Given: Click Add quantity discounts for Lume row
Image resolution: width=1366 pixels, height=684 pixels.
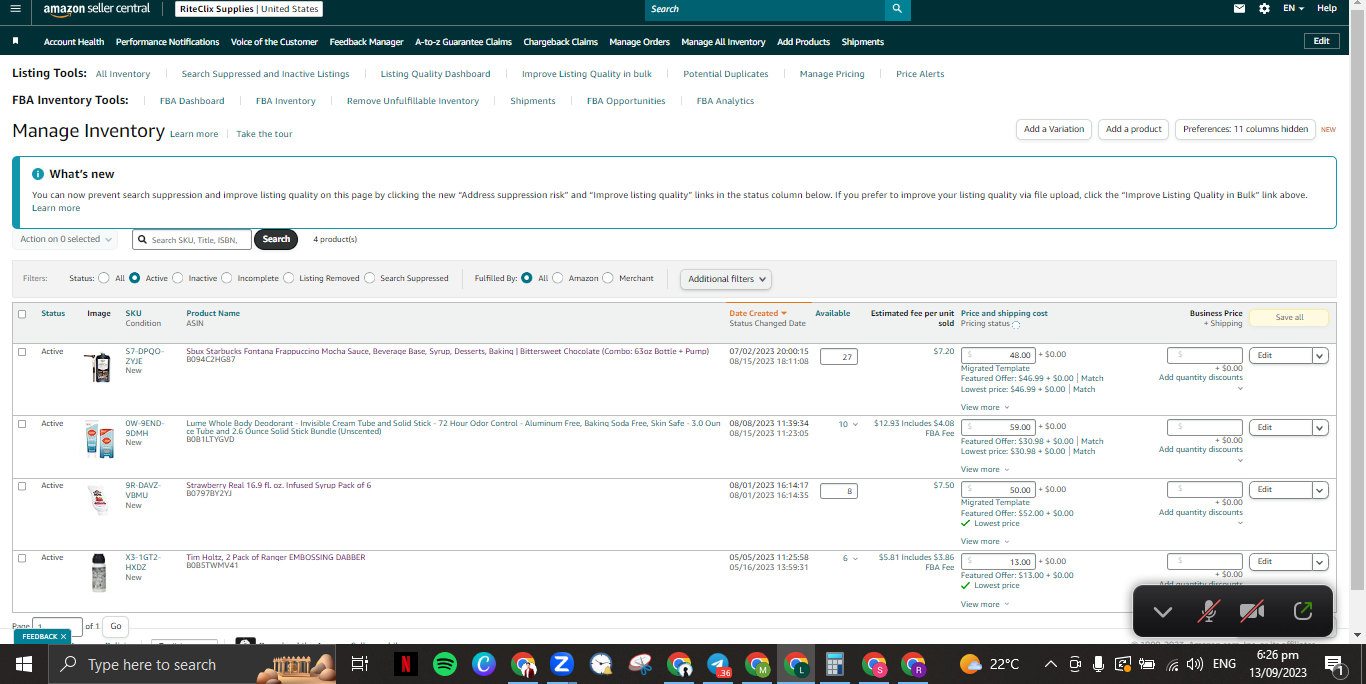Looking at the screenshot, I should 1201,449.
